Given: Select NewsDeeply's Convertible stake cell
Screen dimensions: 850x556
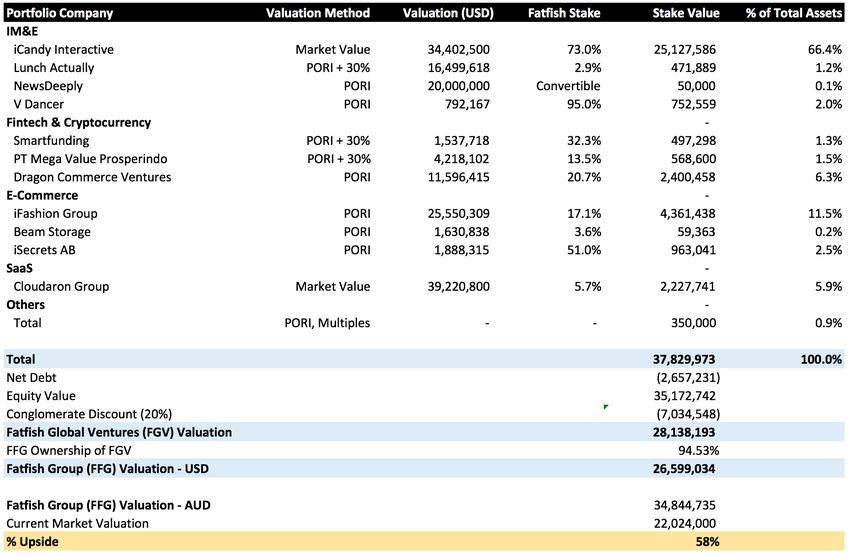Looking at the screenshot, I should 568,86.
